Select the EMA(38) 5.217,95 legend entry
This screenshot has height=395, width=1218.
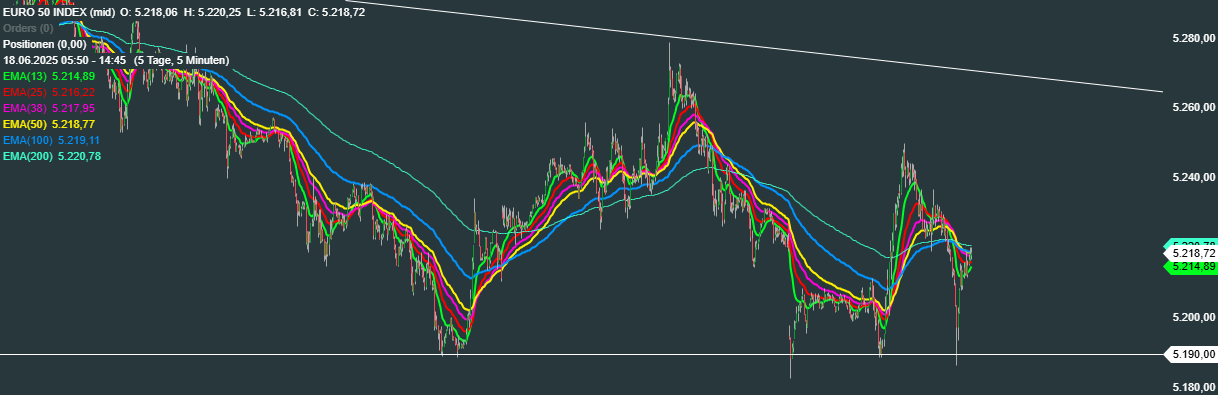coord(49,108)
